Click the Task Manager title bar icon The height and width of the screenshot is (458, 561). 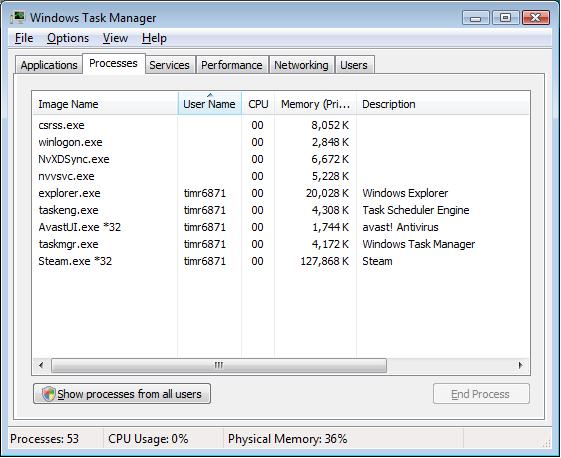[x=17, y=17]
